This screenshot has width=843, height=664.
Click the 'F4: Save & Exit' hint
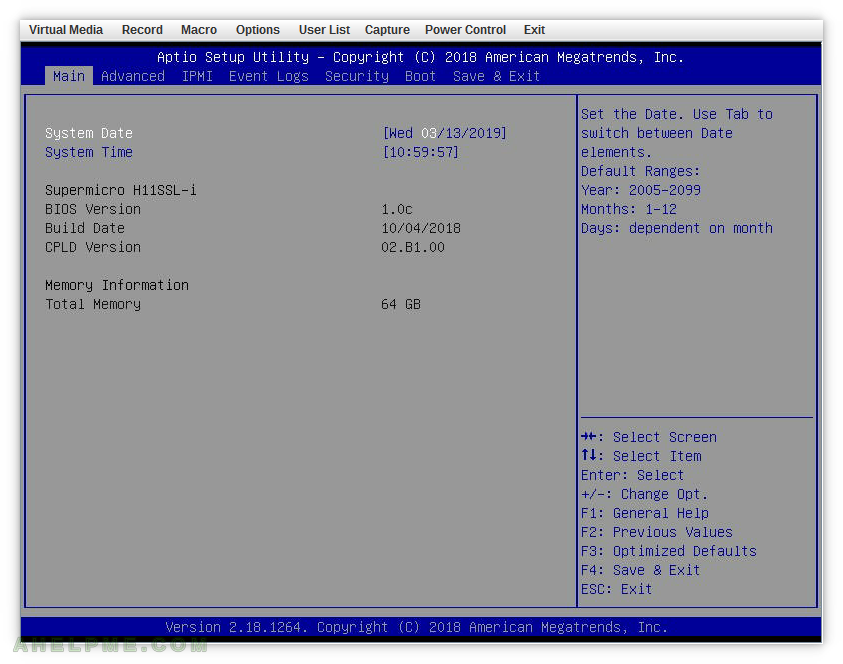641,570
